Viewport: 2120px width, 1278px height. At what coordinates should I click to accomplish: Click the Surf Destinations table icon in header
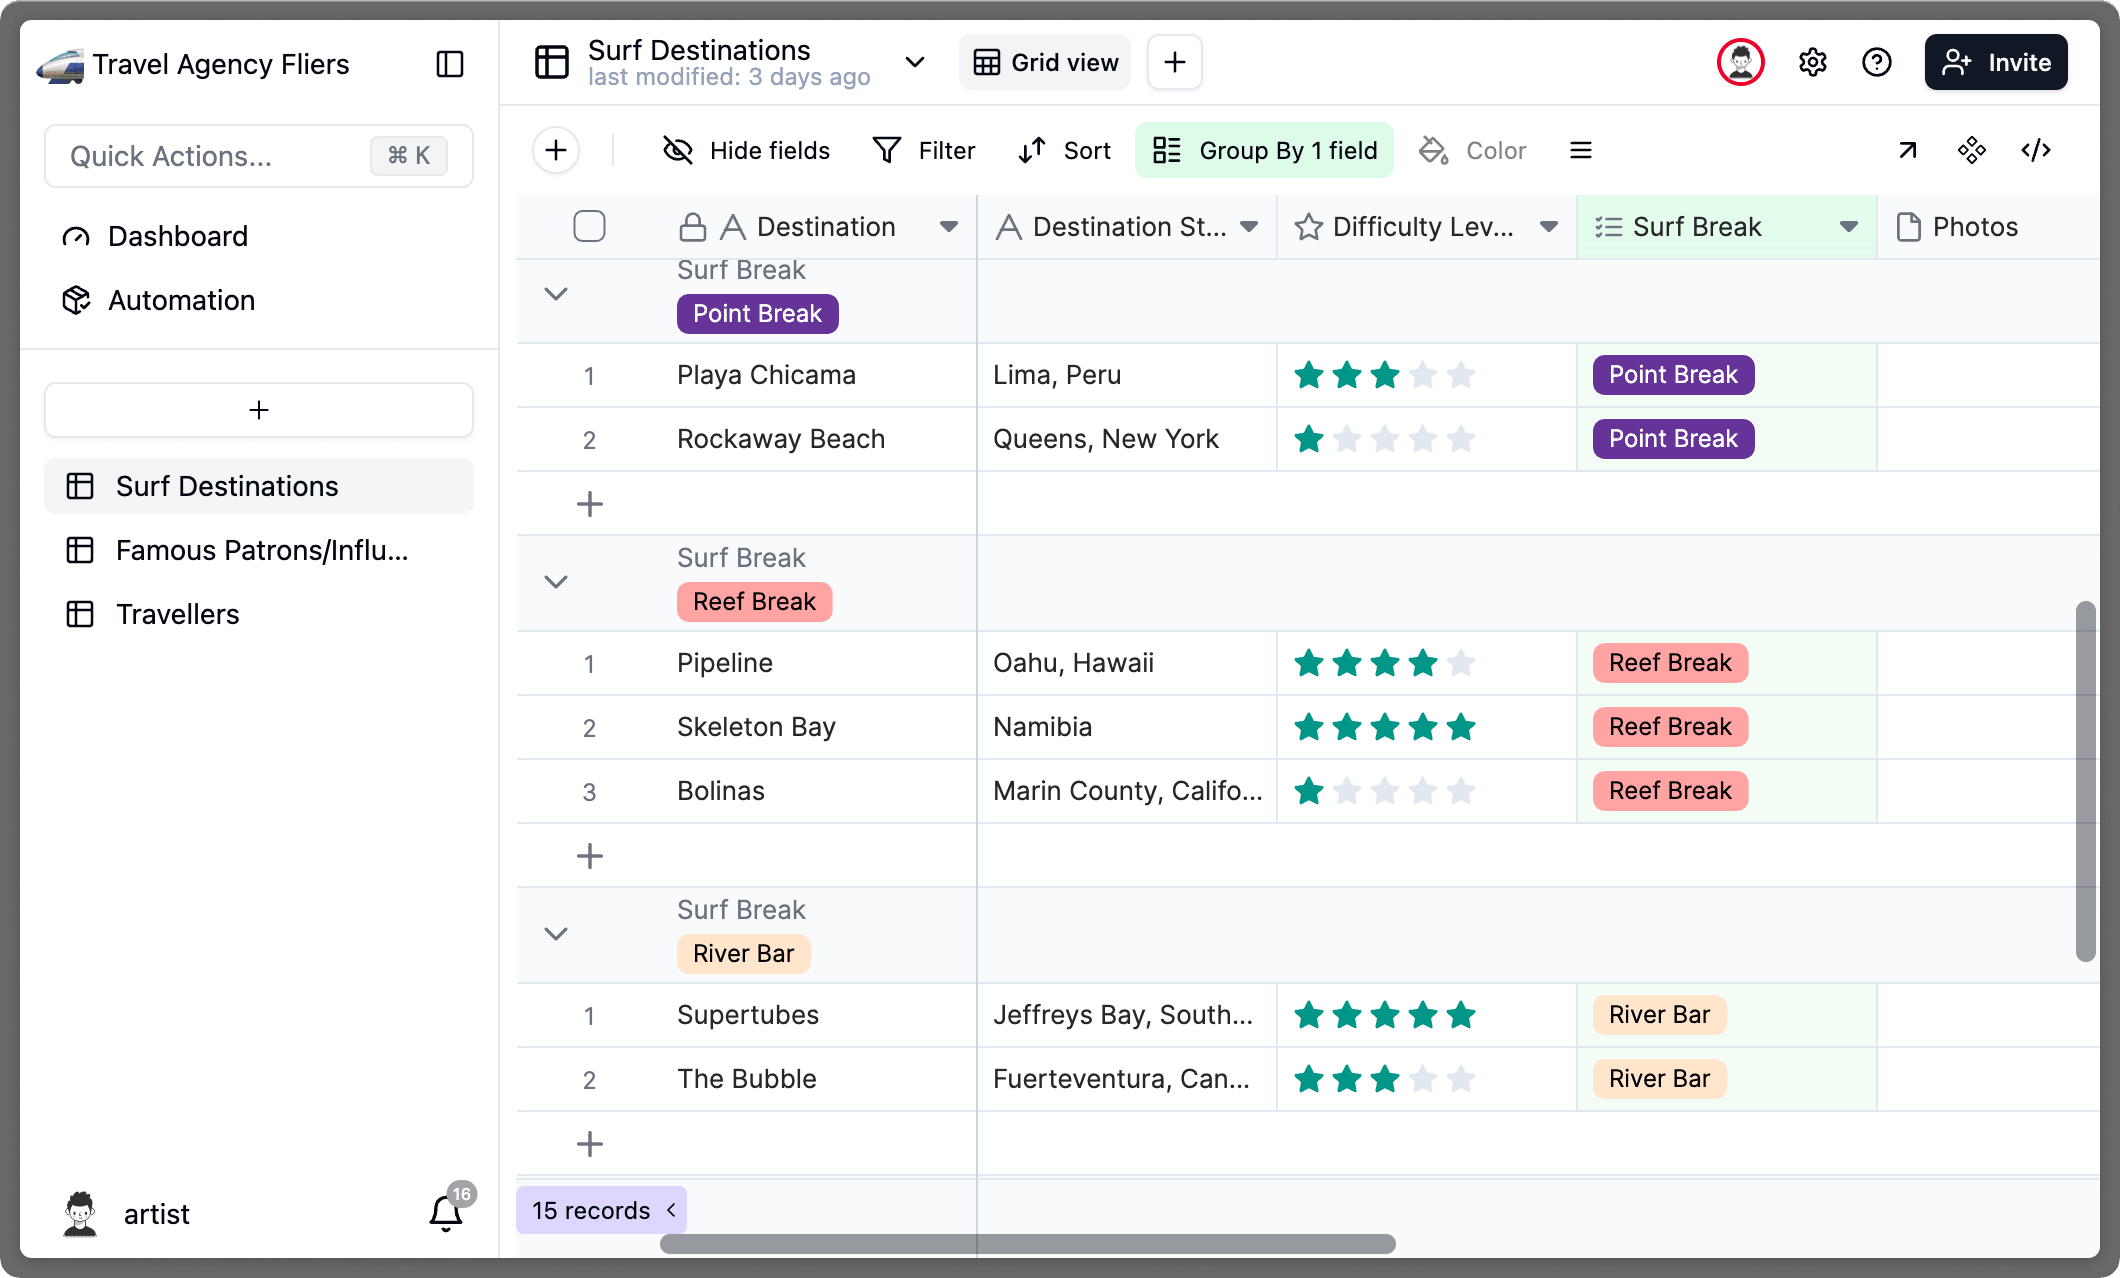coord(552,62)
